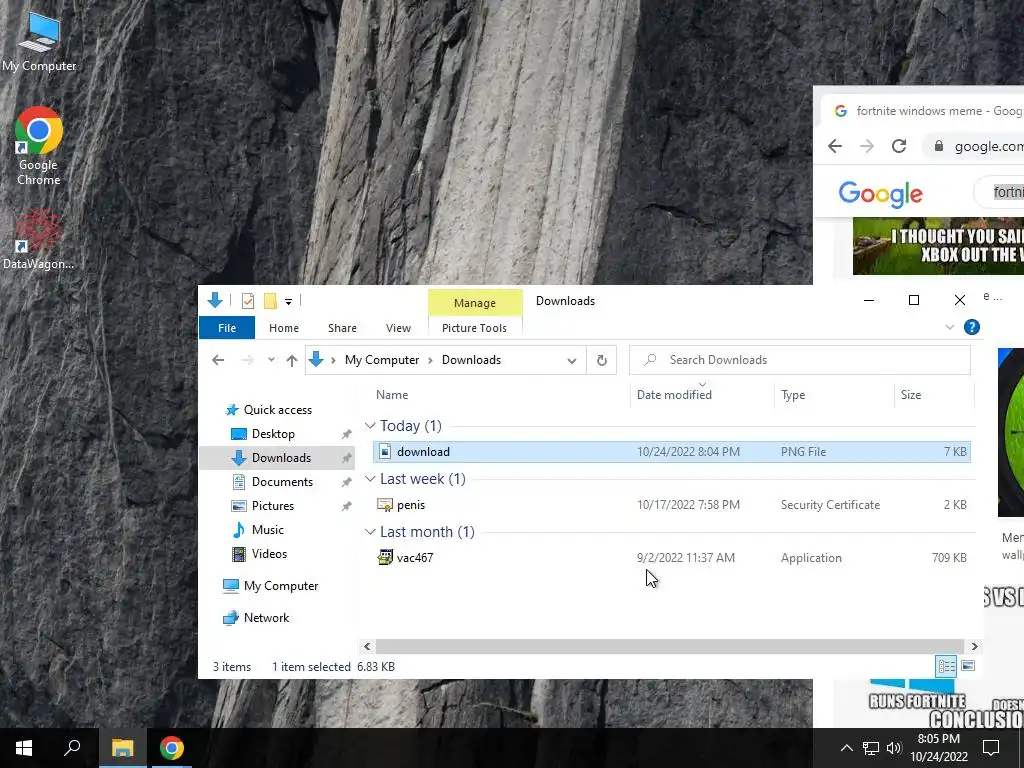
Task: Click Downloads in address breadcrumb
Action: coord(471,360)
